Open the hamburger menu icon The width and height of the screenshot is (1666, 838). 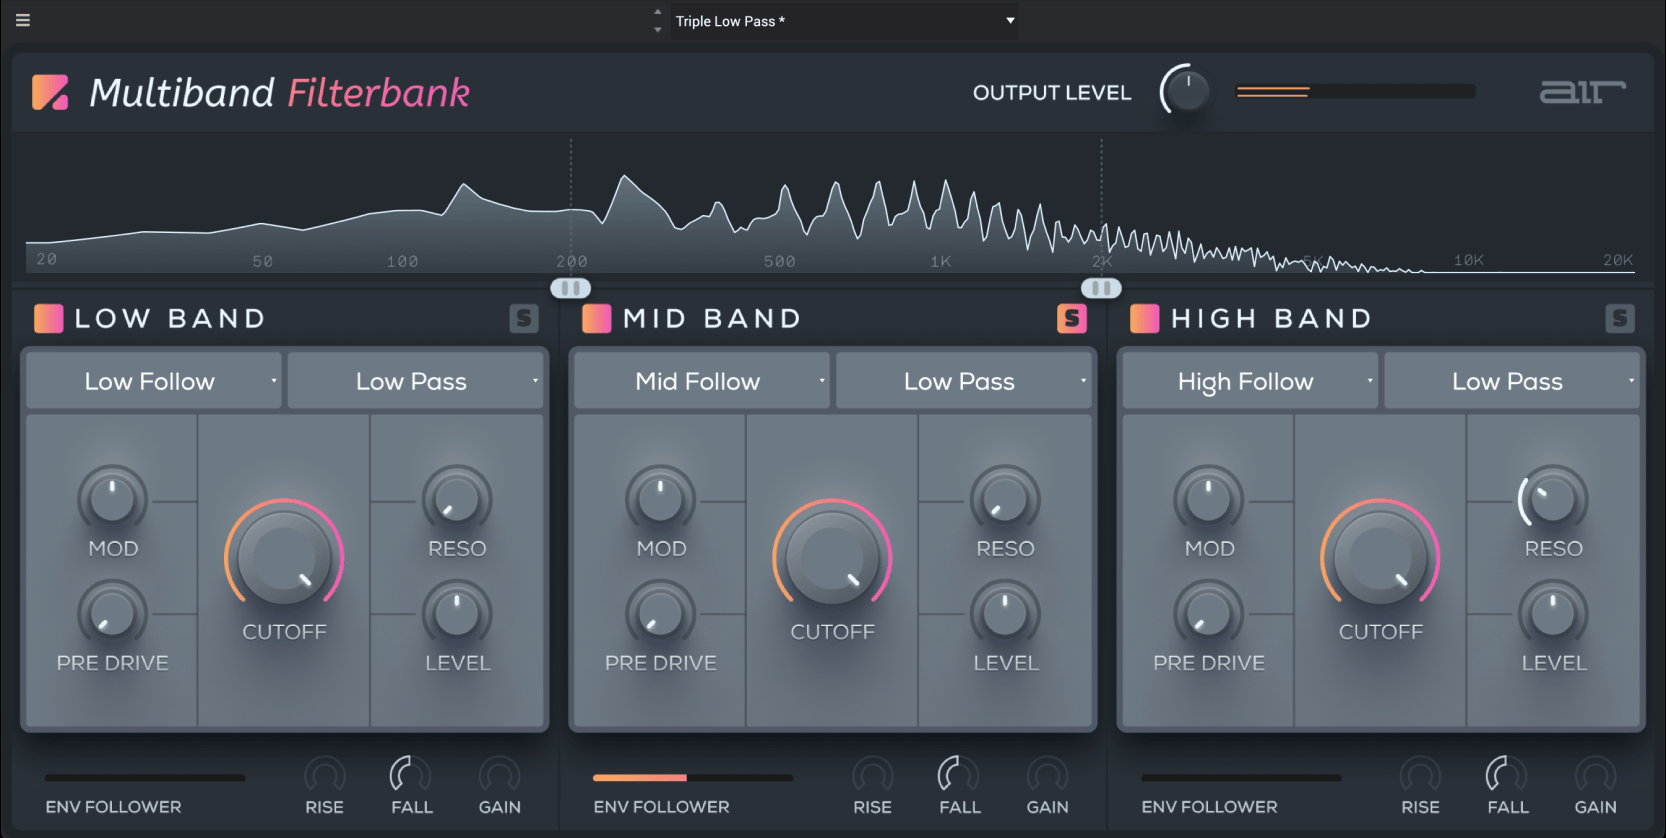(23, 20)
